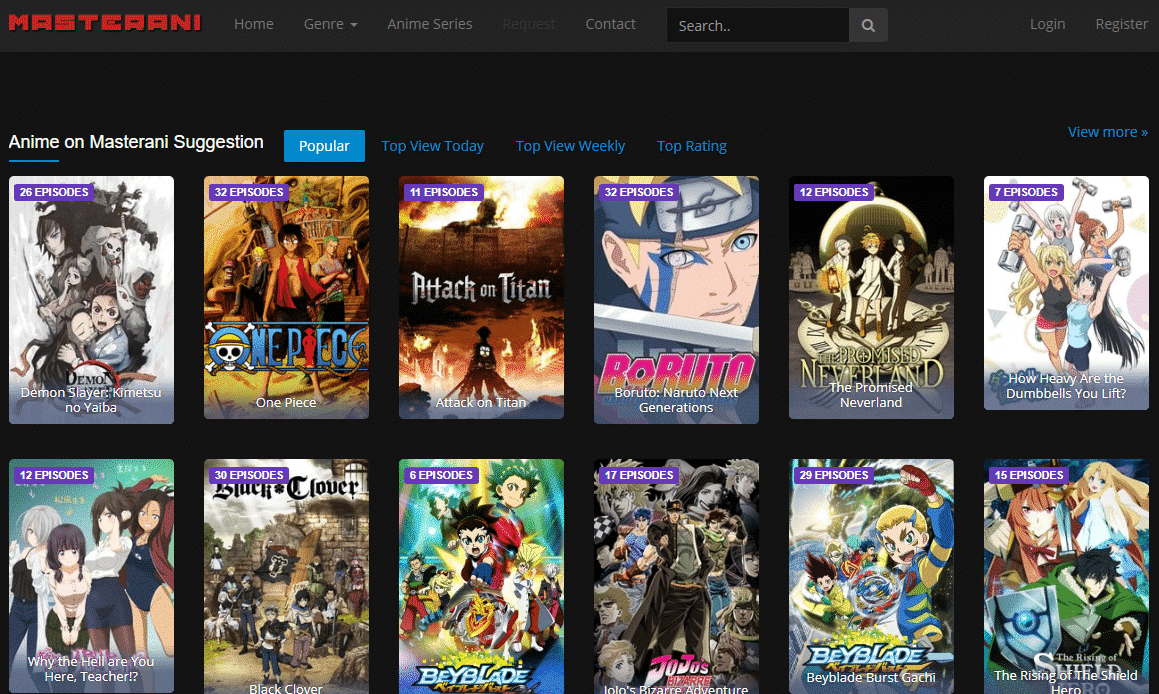Click the Anime on Masterani Suggestion heading

click(x=136, y=142)
